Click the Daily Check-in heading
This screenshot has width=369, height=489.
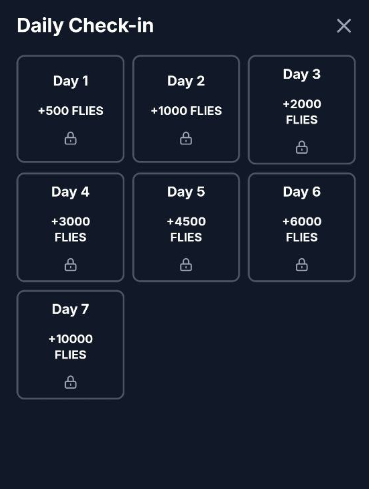[85, 26]
